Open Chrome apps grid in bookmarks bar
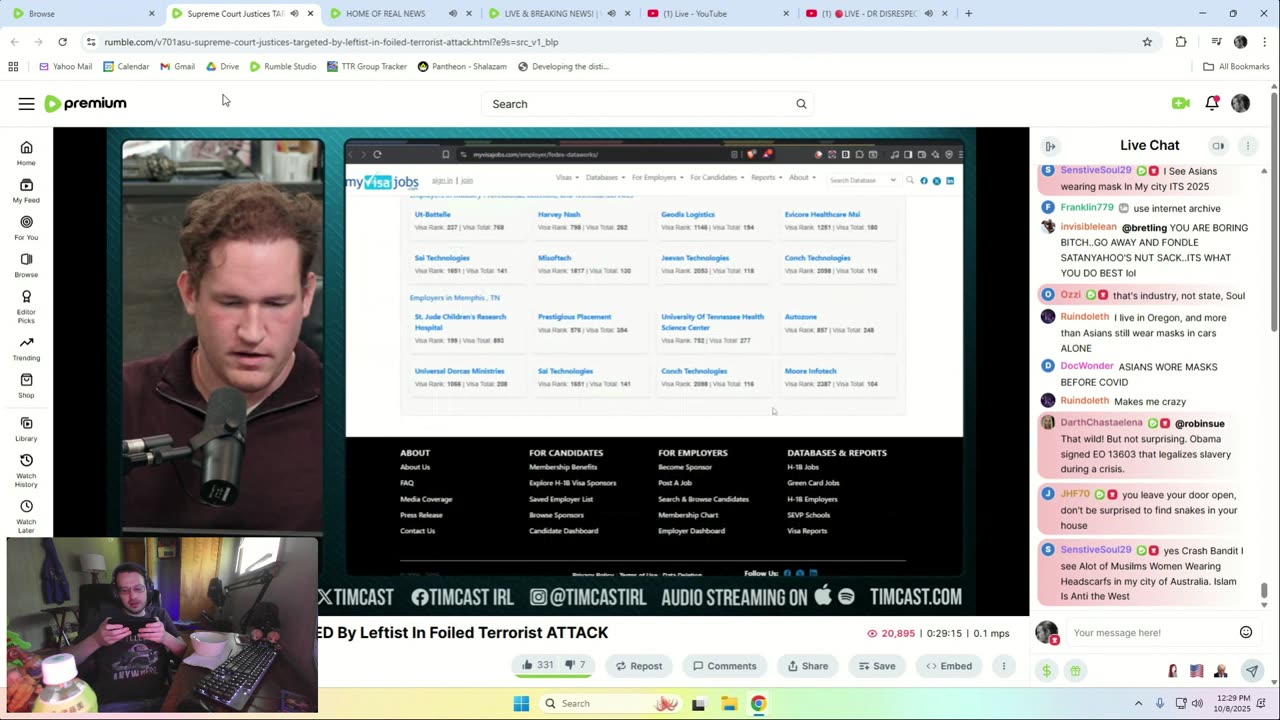Screen dimensions: 1280x720 [13, 66]
